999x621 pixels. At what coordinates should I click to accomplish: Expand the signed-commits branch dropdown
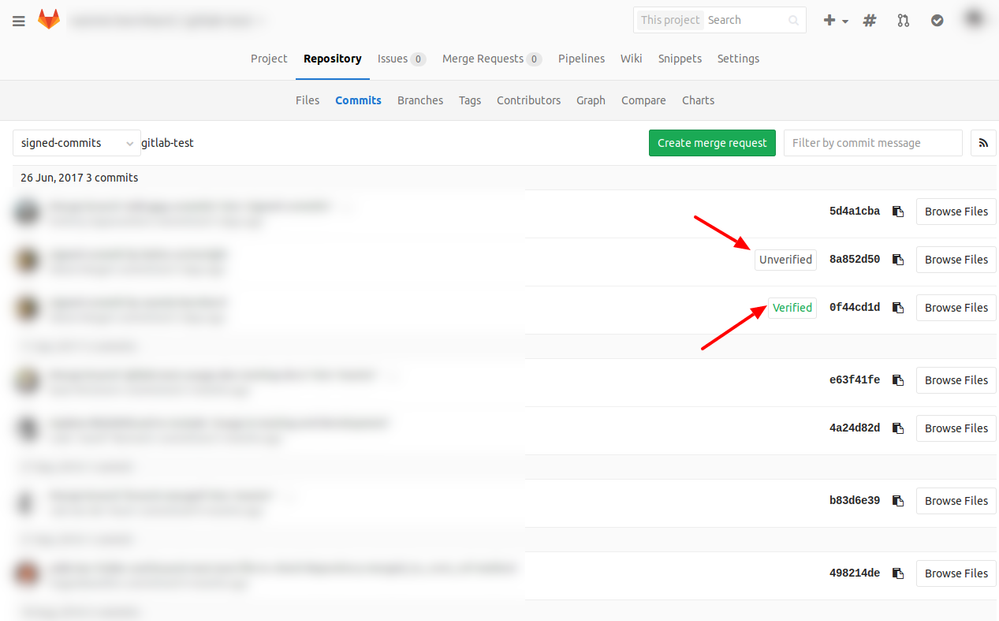pos(76,143)
